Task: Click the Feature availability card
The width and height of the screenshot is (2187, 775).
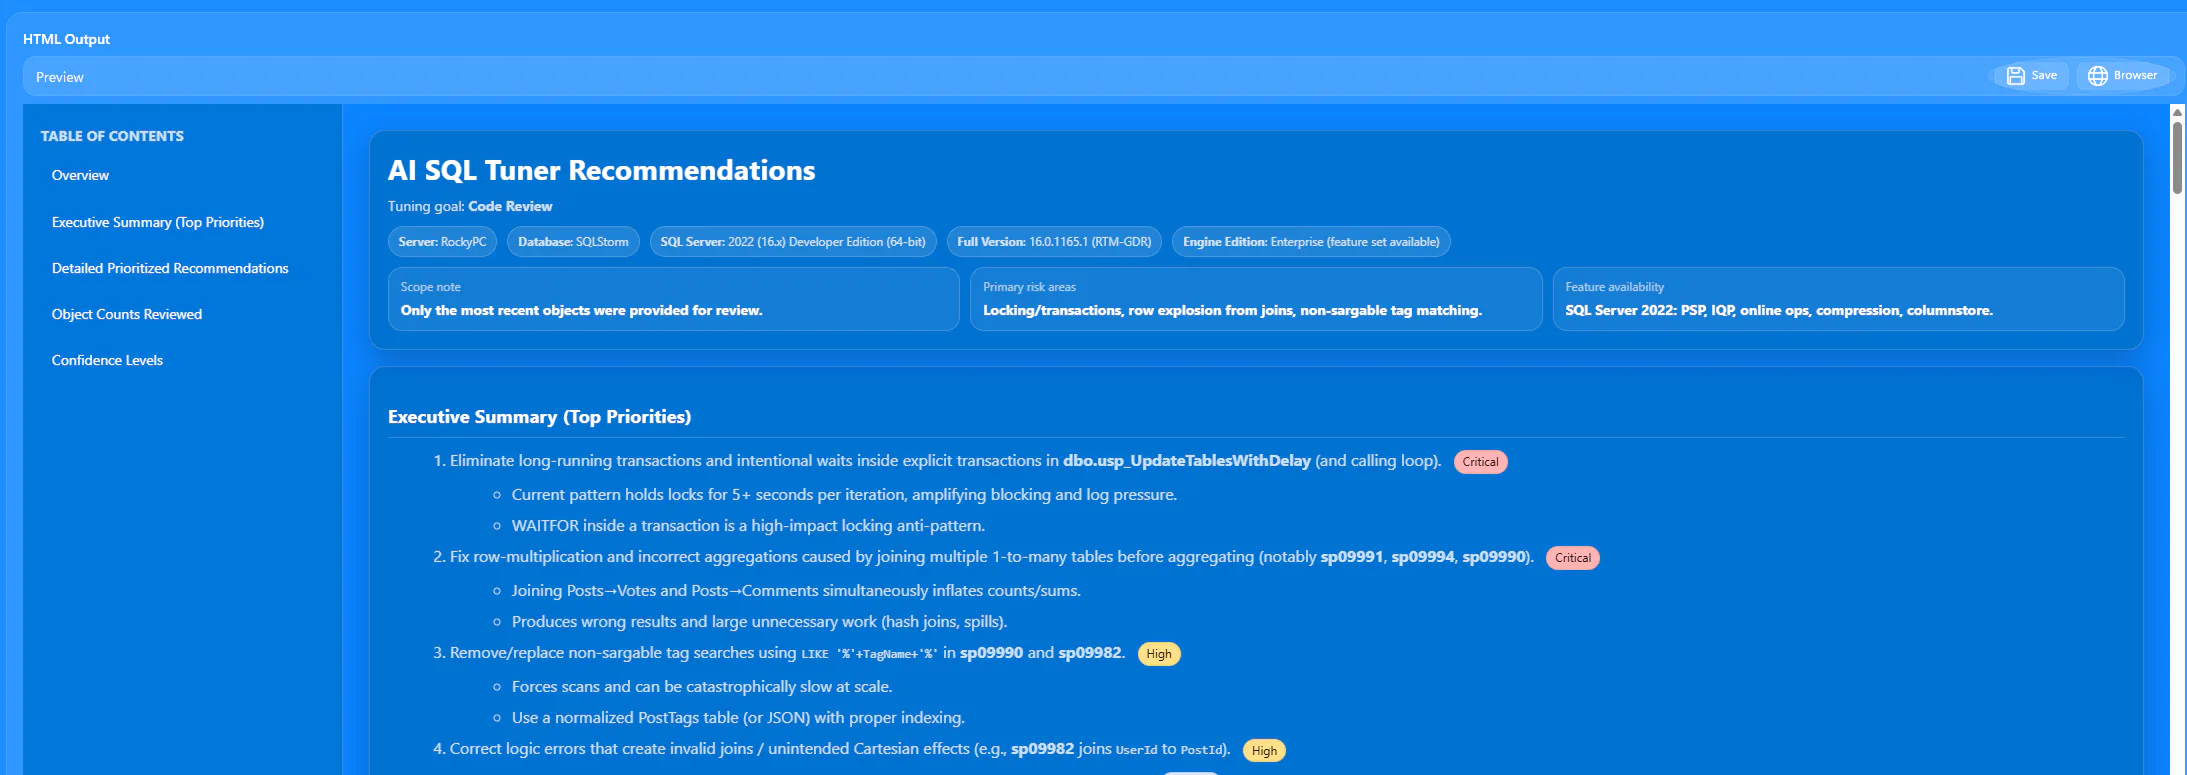Action: click(x=1838, y=299)
